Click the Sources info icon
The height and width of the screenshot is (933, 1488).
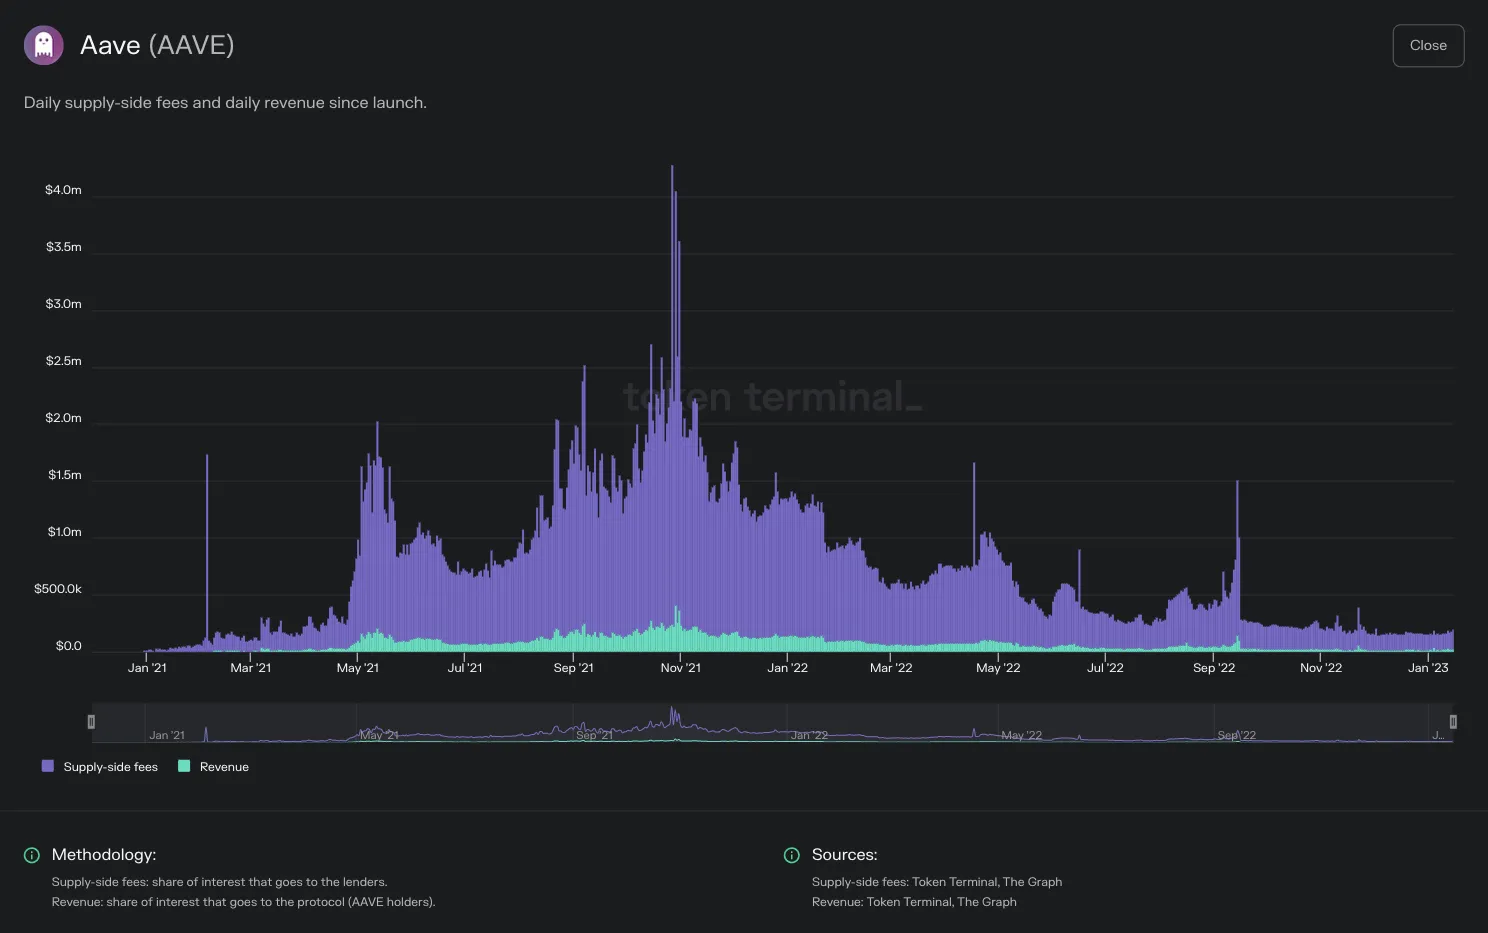[792, 855]
